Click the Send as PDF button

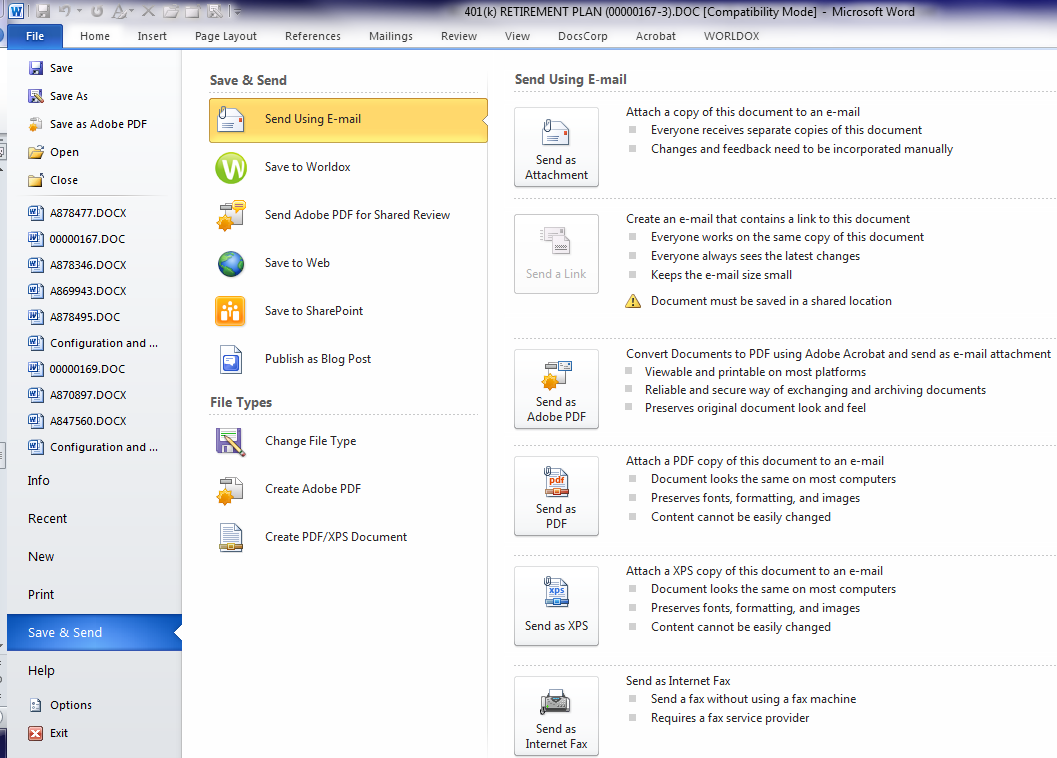(556, 496)
